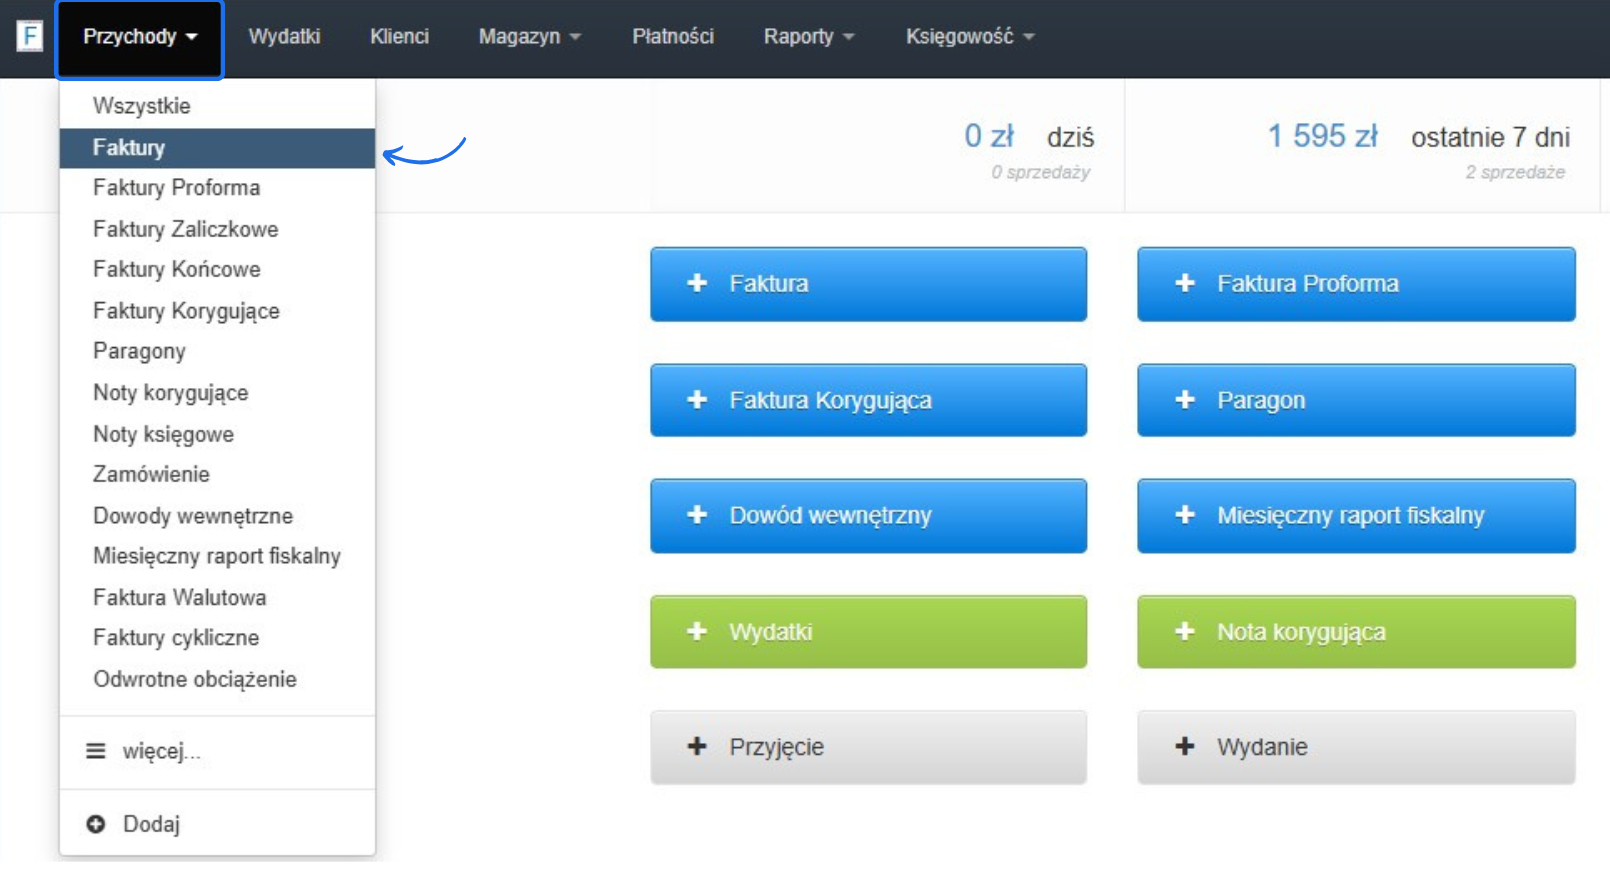The width and height of the screenshot is (1610, 871).
Task: Click the '2 sprzedaże' text
Action: (x=1515, y=173)
